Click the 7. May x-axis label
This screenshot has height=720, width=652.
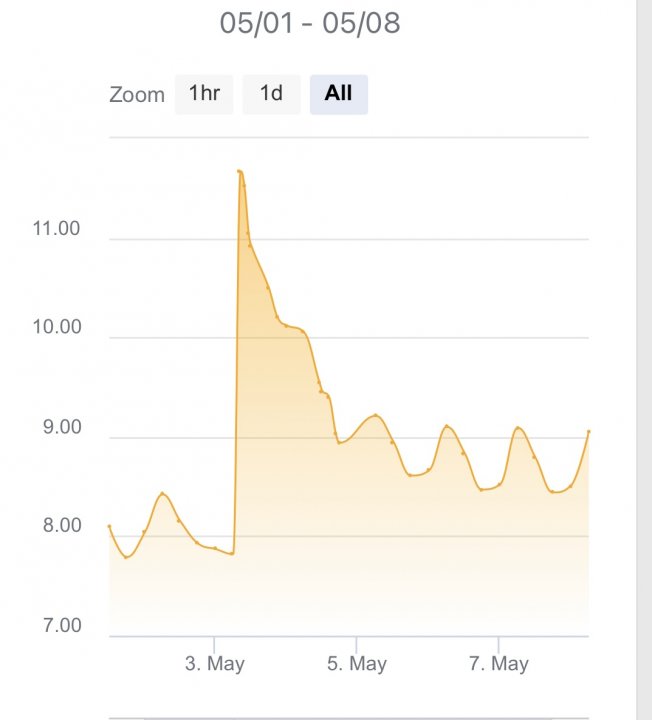(x=499, y=663)
